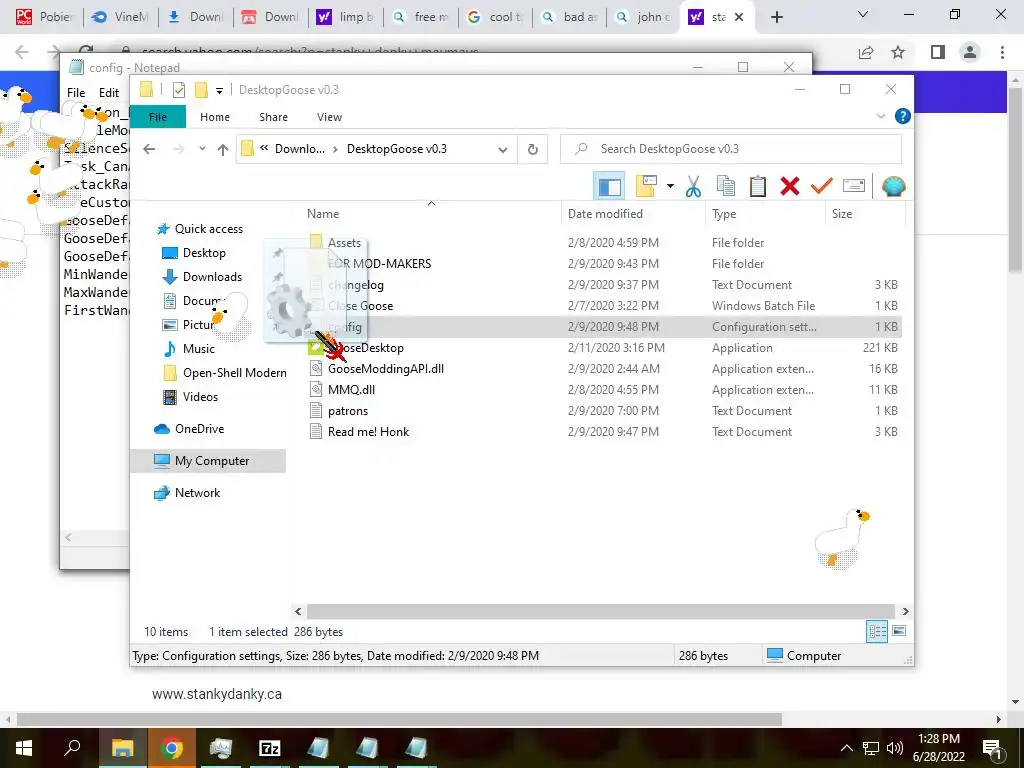The image size is (1024, 768).
Task: Click 7-Zip icon in taskbar
Action: tap(270, 748)
